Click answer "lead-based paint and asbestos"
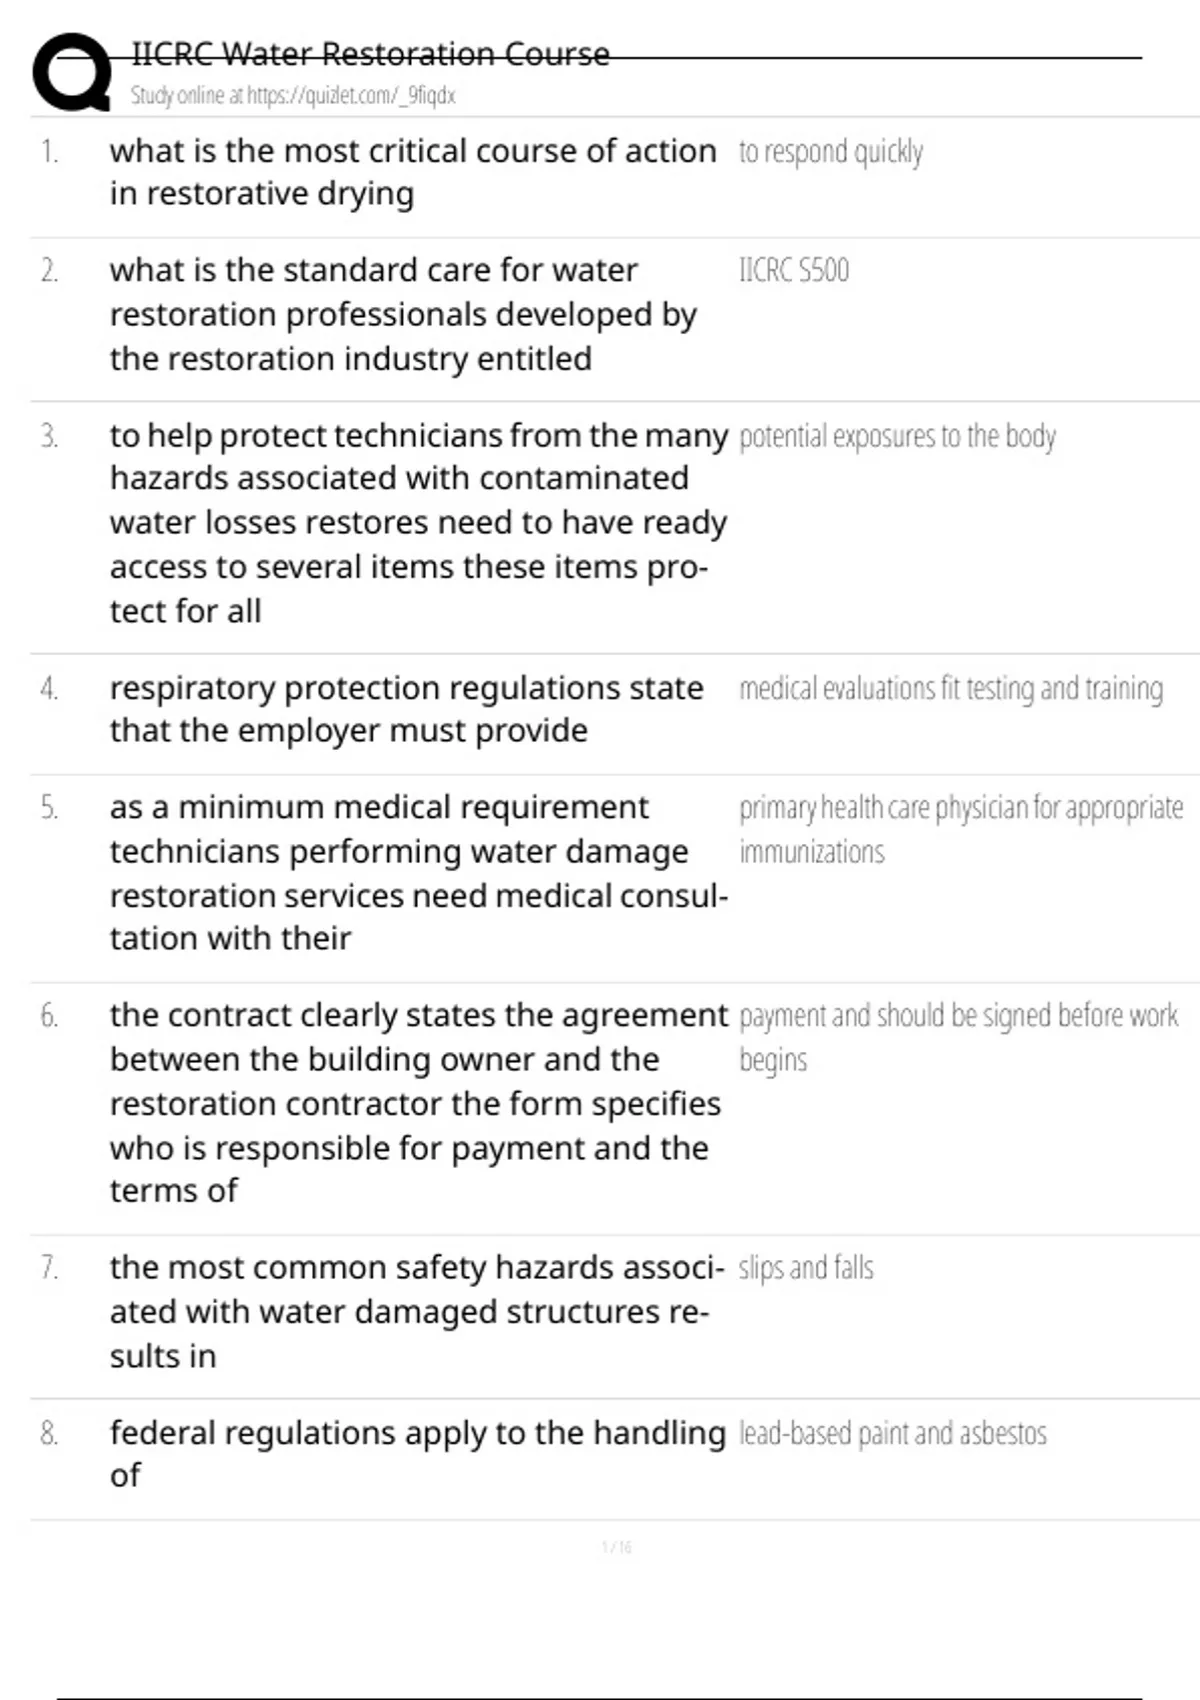Screen dimensions: 1200x1700 [x=892, y=1434]
